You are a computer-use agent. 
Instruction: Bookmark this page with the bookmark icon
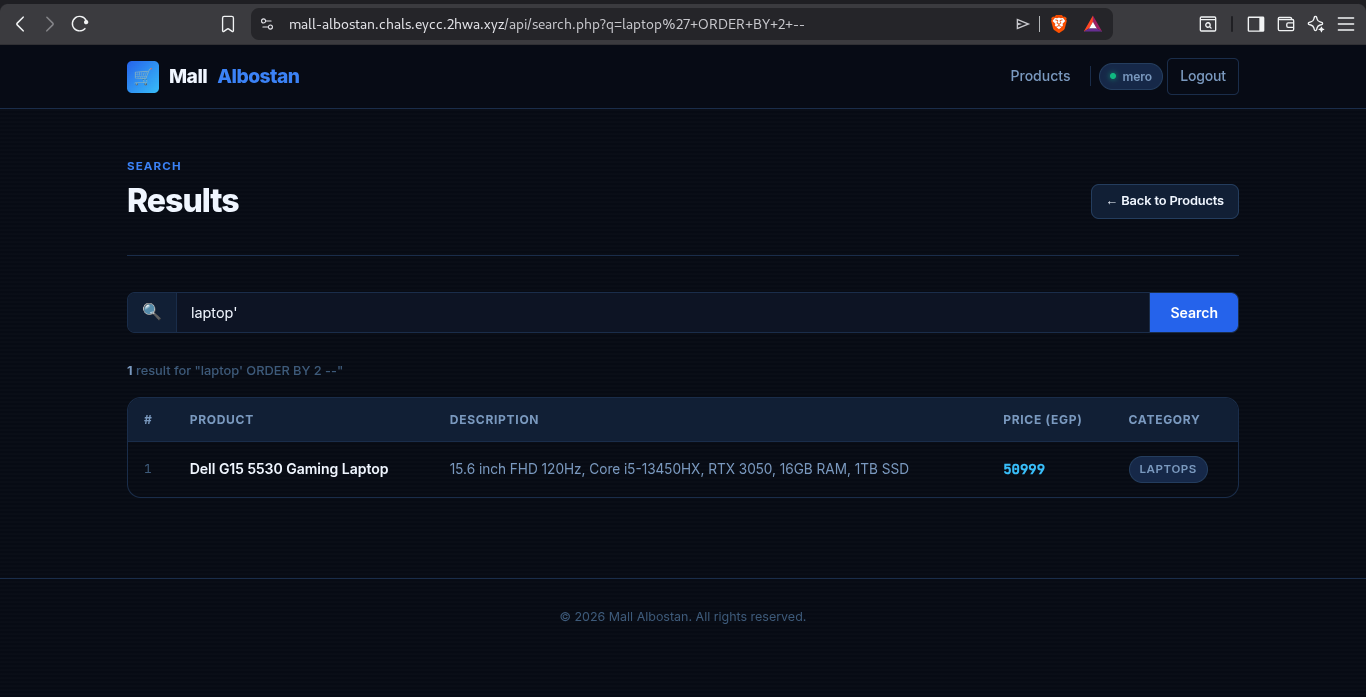[x=228, y=24]
